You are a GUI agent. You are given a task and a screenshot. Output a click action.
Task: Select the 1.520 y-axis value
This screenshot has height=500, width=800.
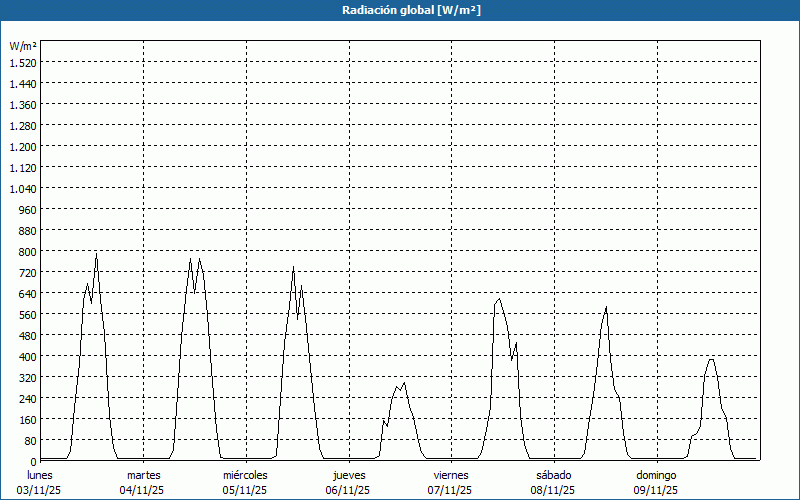coord(23,62)
